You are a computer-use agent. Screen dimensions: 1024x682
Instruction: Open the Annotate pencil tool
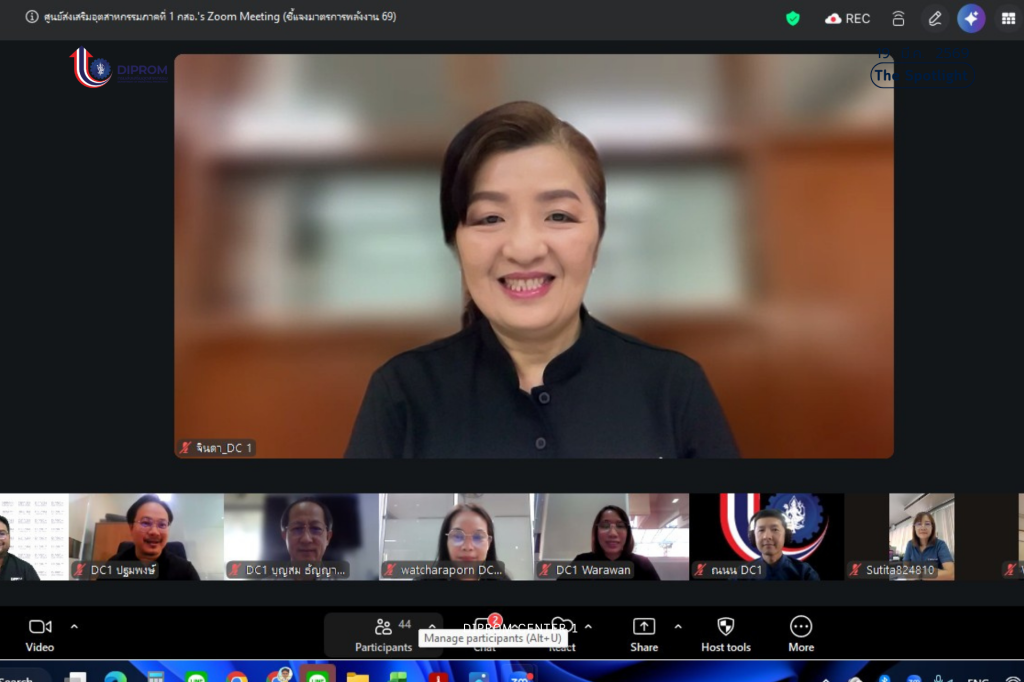[x=935, y=18]
